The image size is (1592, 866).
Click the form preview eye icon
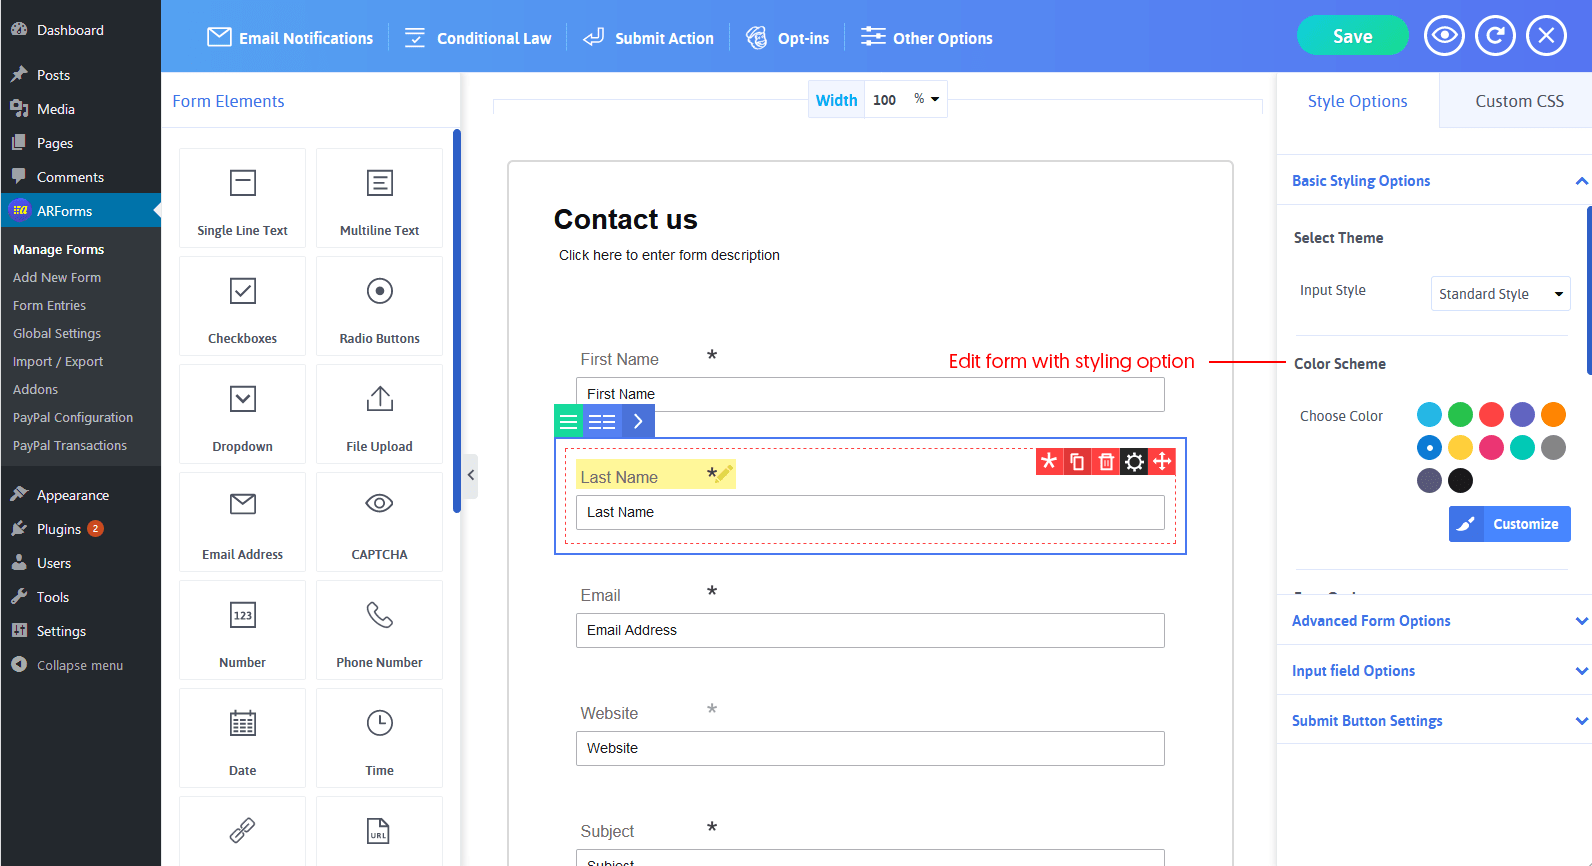tap(1444, 36)
